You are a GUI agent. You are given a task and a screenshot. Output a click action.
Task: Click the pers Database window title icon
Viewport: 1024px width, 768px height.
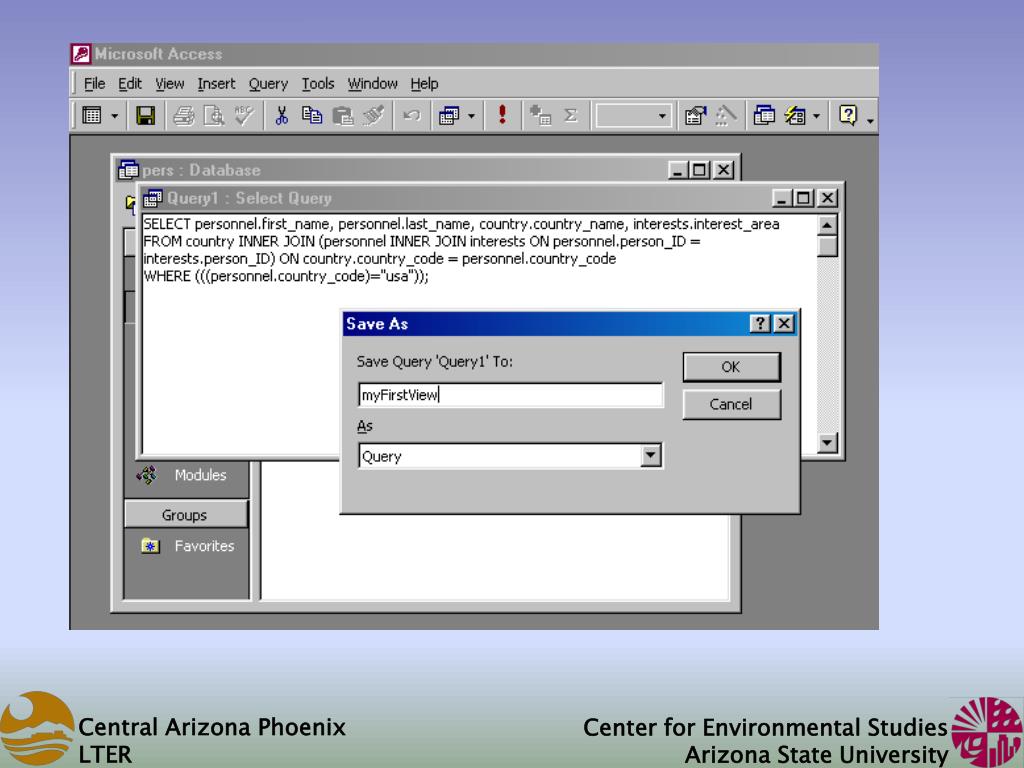pos(128,170)
